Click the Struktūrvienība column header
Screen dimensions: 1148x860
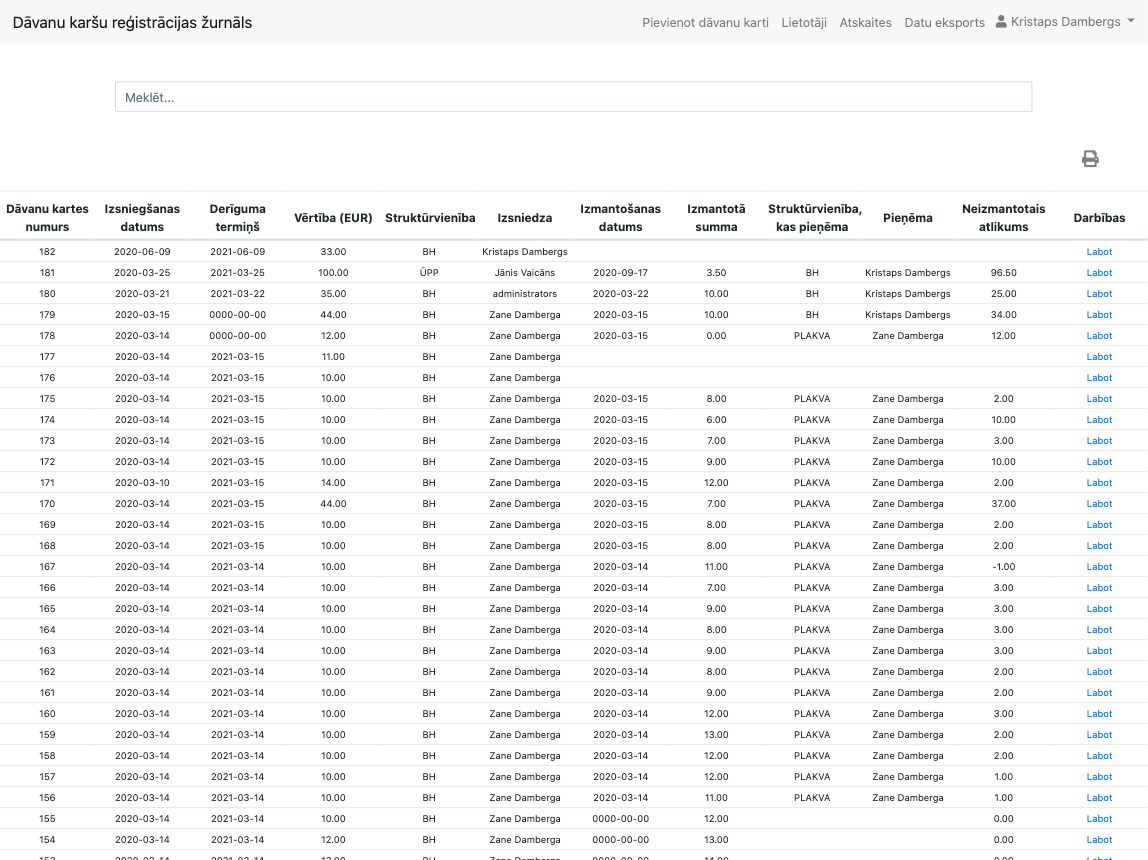pyautogui.click(x=430, y=218)
